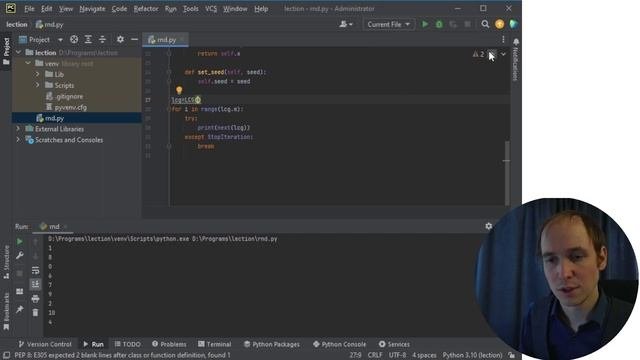
Task: Open tool windows quick access icon in status bar
Action: (x=7, y=355)
